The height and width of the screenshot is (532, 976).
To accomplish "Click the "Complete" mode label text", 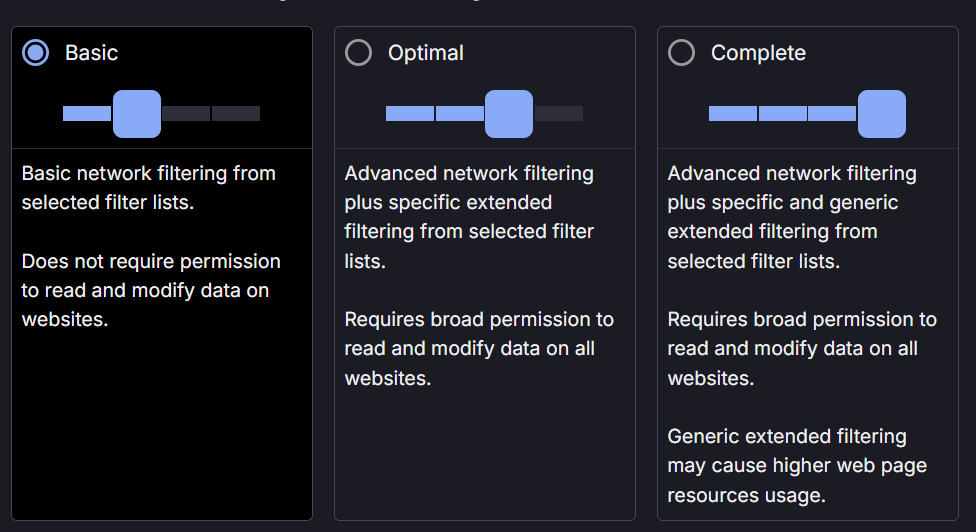I will pyautogui.click(x=758, y=53).
